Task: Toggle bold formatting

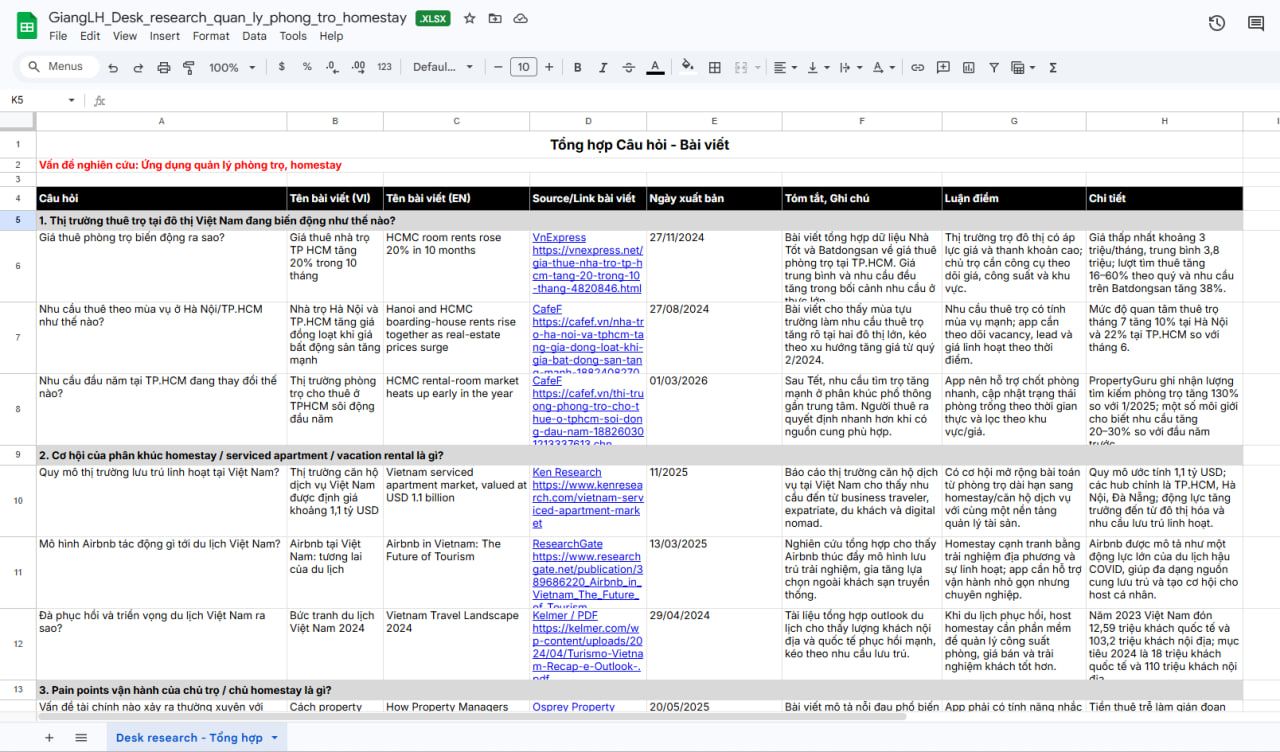Action: [x=577, y=67]
